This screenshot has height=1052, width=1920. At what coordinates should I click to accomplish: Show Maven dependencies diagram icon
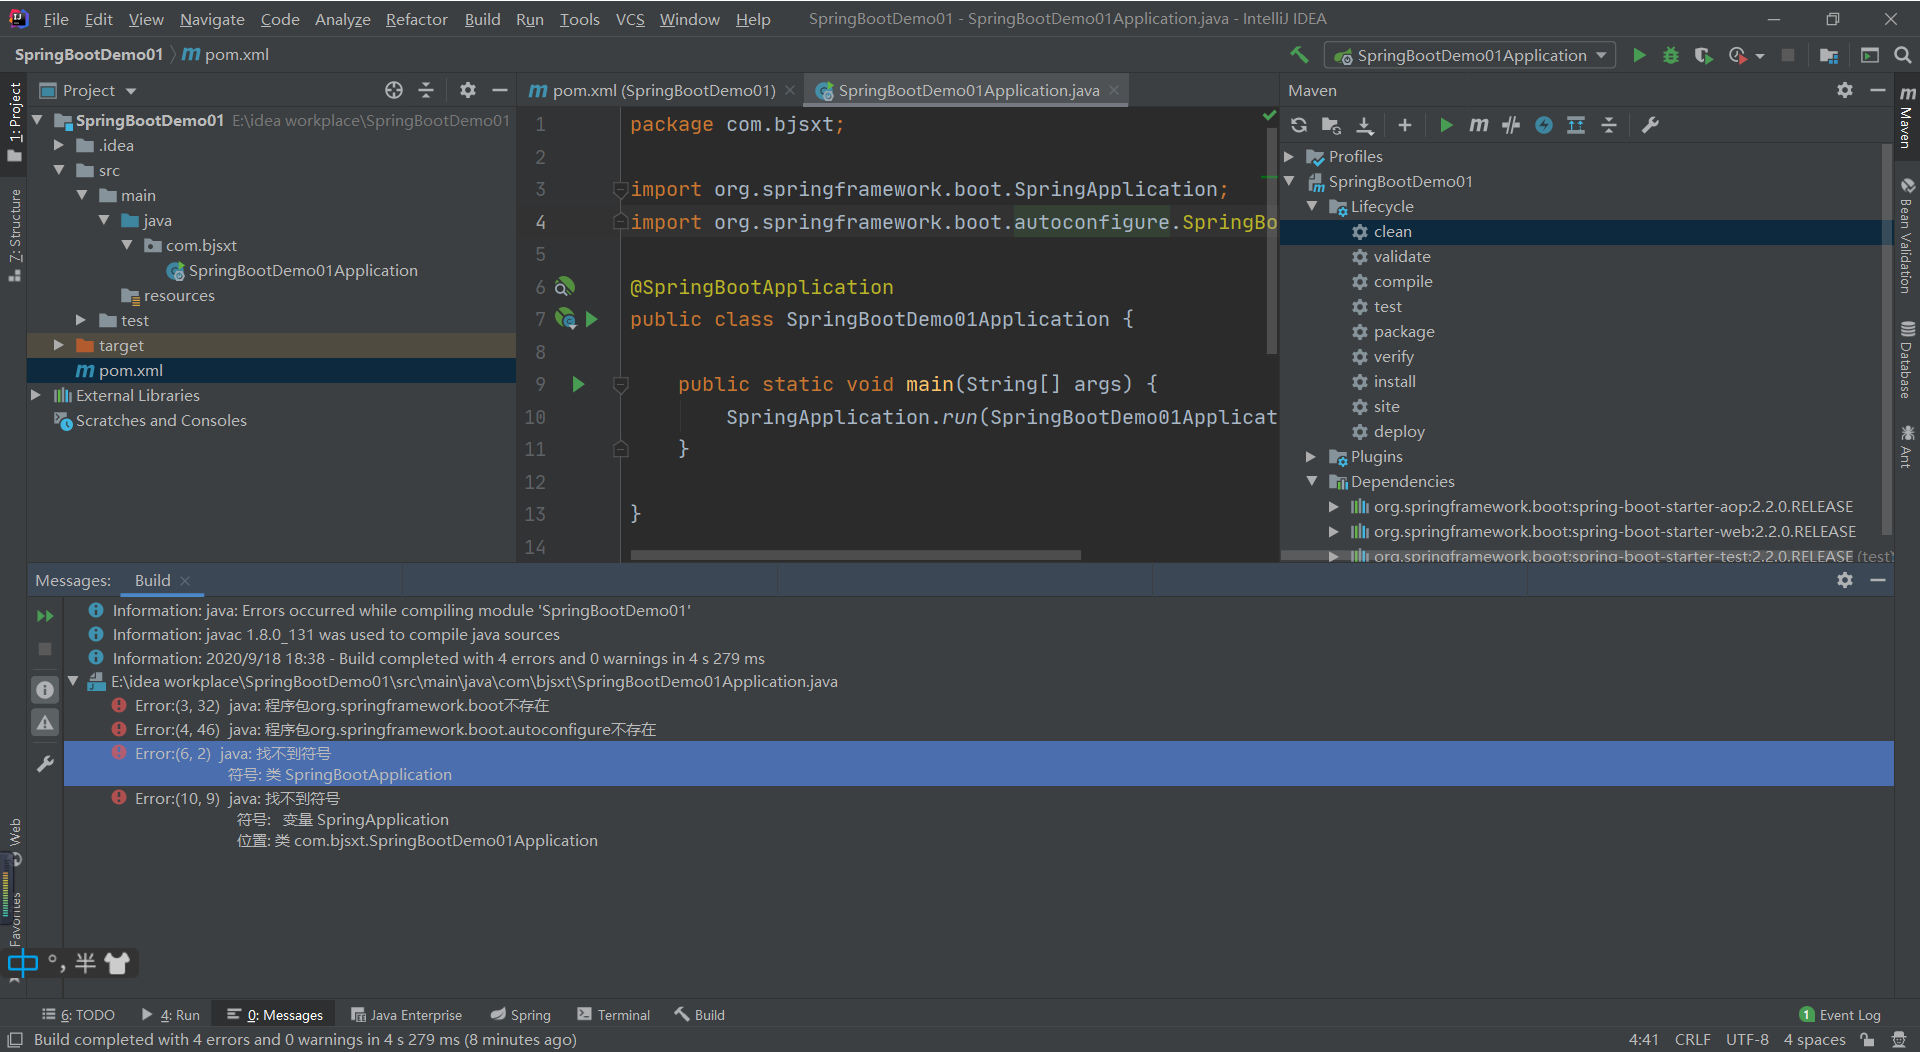1576,125
